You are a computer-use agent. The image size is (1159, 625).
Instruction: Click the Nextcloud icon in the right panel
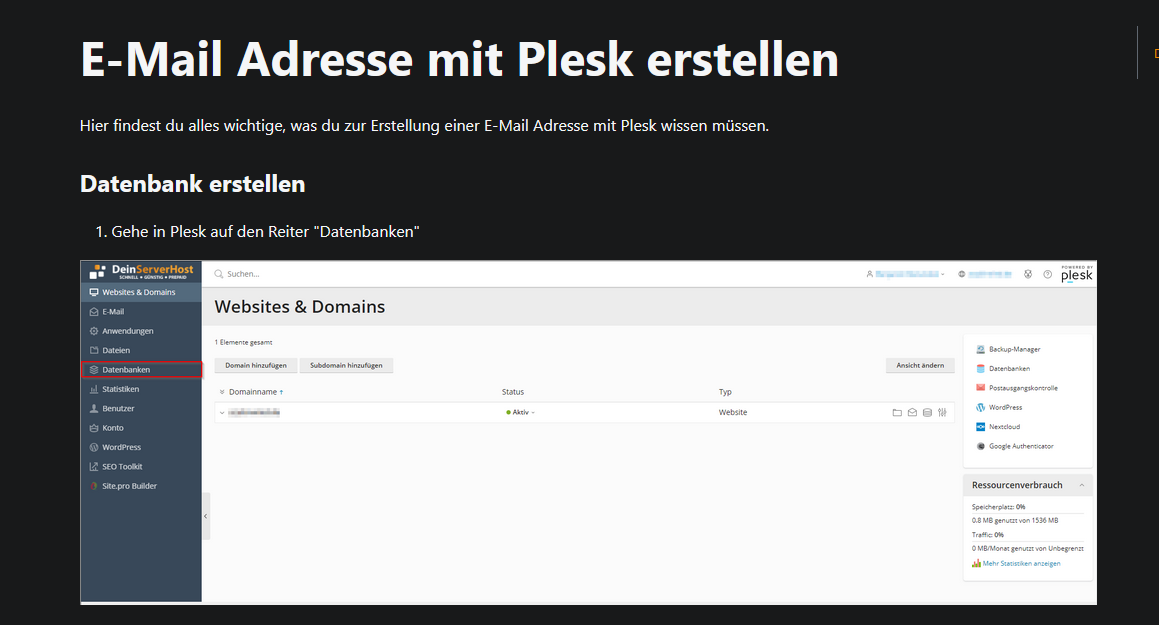click(x=981, y=427)
